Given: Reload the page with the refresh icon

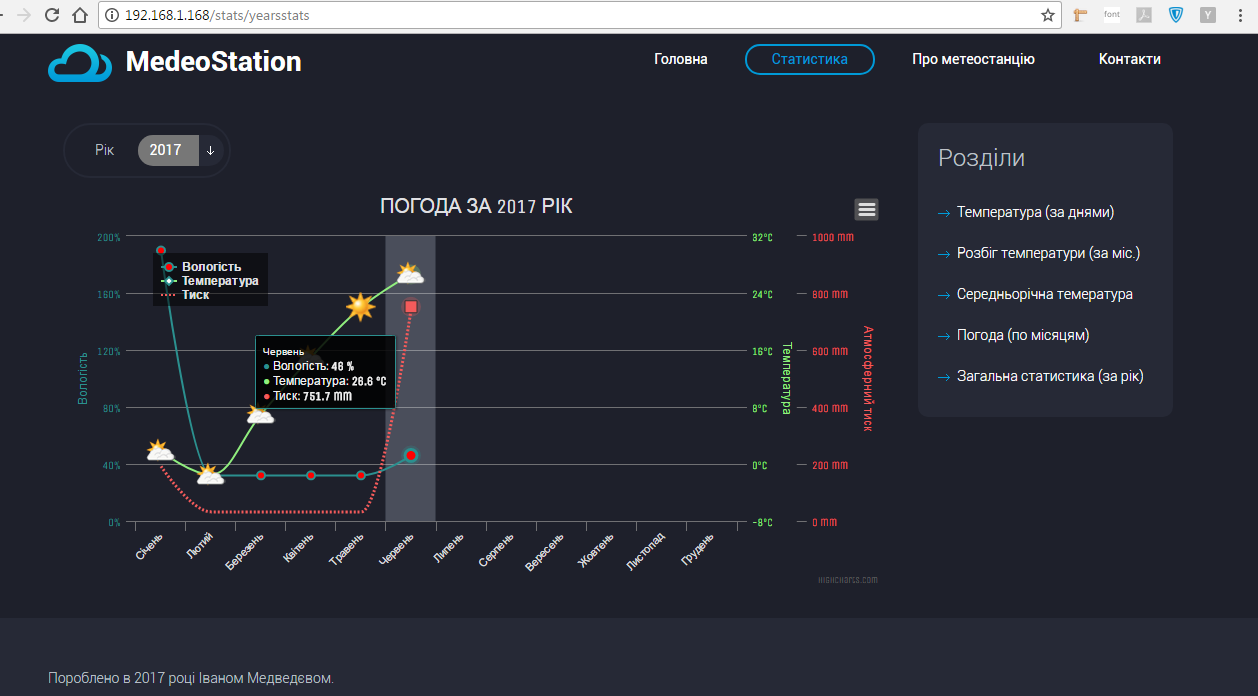Looking at the screenshot, I should [52, 15].
